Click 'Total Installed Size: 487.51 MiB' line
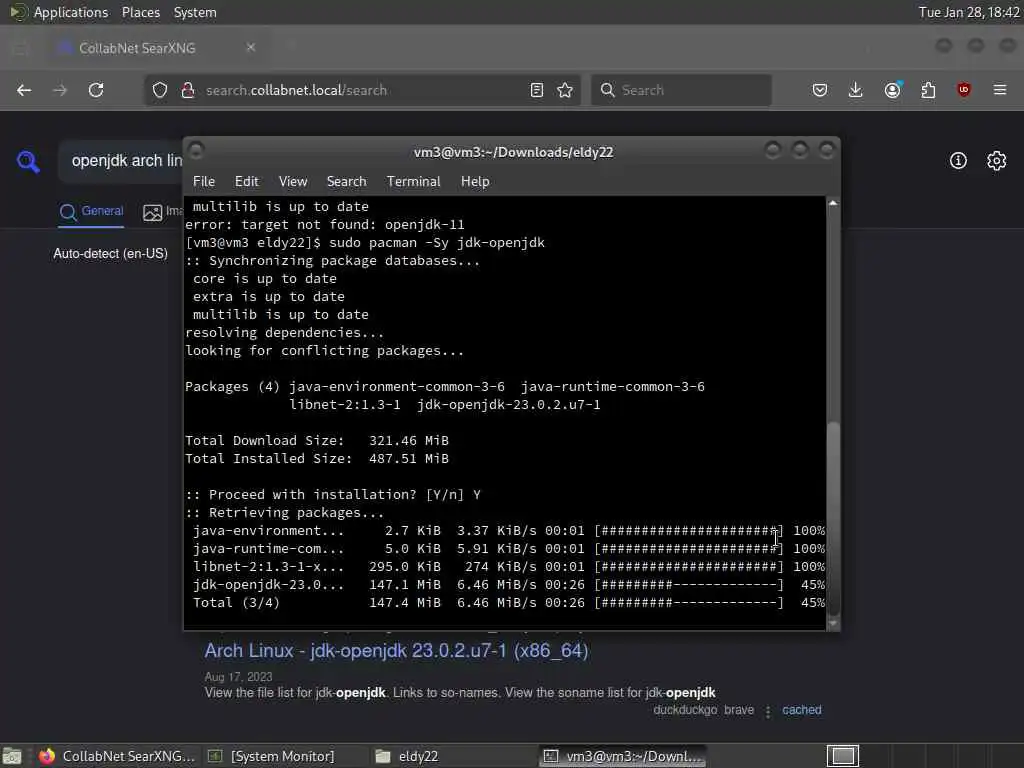This screenshot has width=1024, height=768. click(x=317, y=458)
